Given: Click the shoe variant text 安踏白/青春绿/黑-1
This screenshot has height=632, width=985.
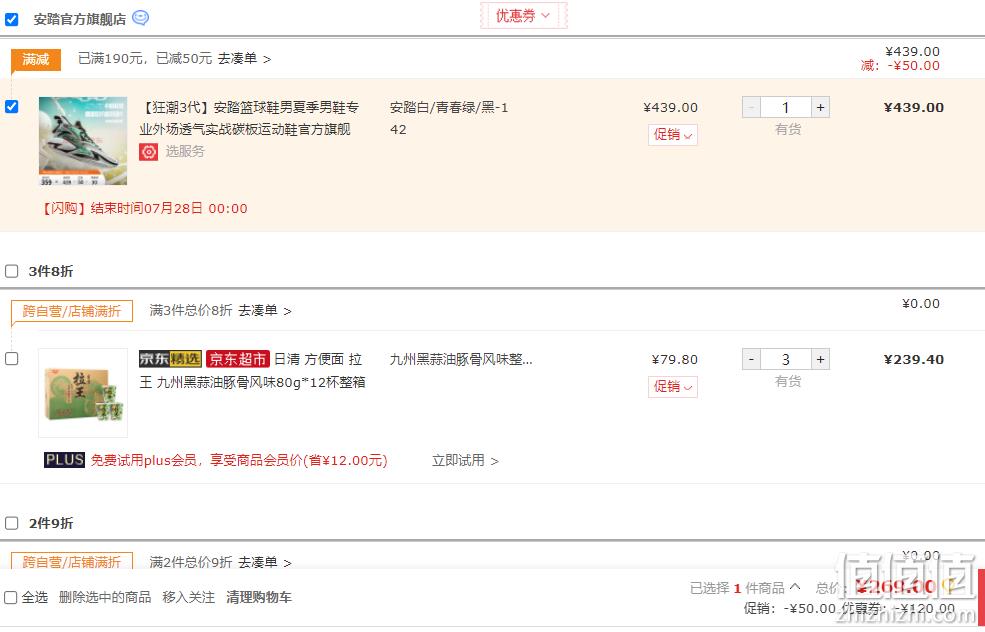Looking at the screenshot, I should [449, 107].
